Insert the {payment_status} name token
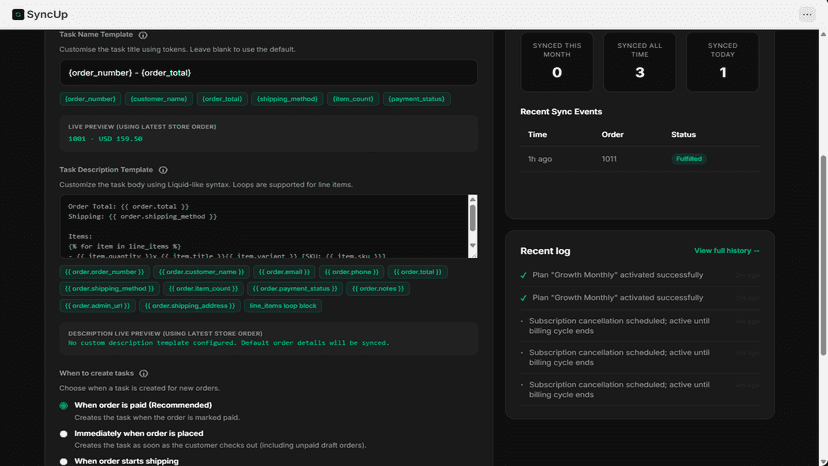 [x=417, y=99]
